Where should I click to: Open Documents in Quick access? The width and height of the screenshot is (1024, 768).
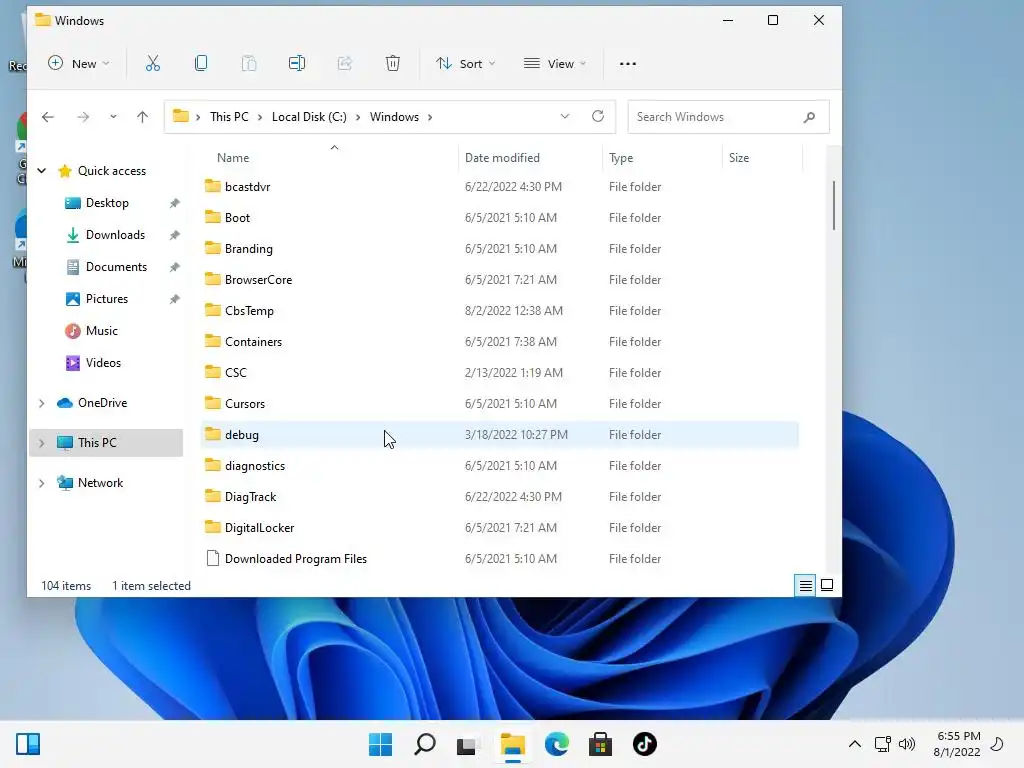coord(116,267)
